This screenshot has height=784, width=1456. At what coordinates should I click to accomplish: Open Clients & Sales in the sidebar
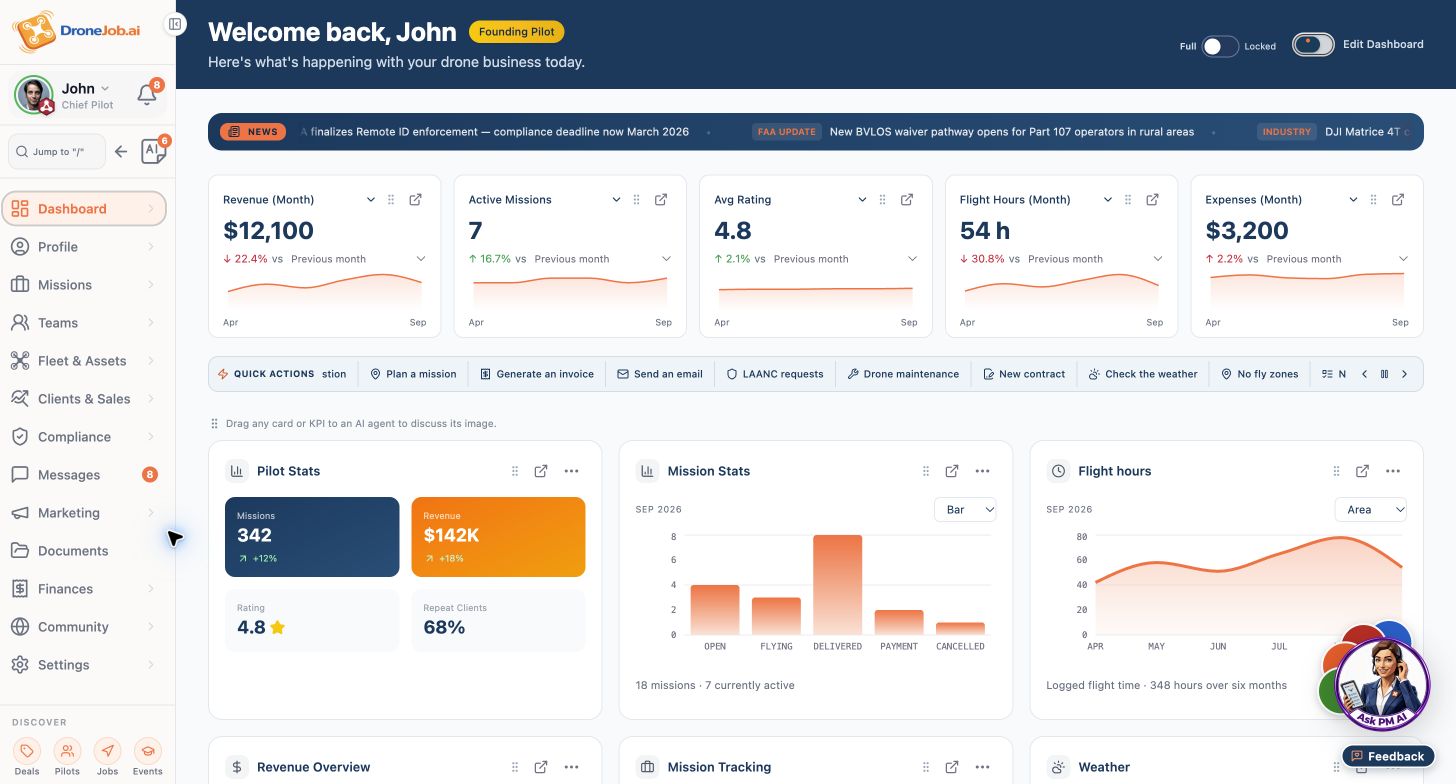click(x=84, y=399)
